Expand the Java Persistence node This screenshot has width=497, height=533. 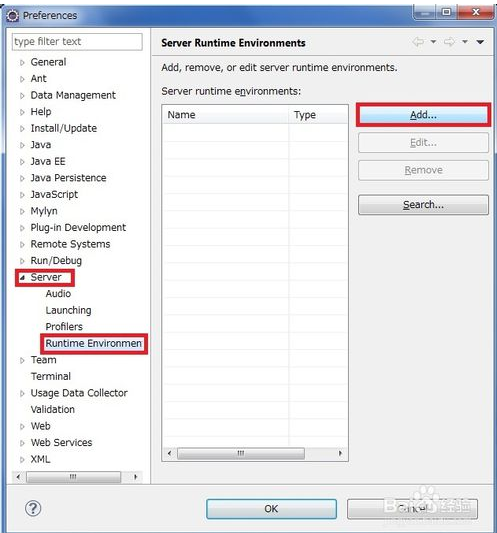click(x=22, y=178)
